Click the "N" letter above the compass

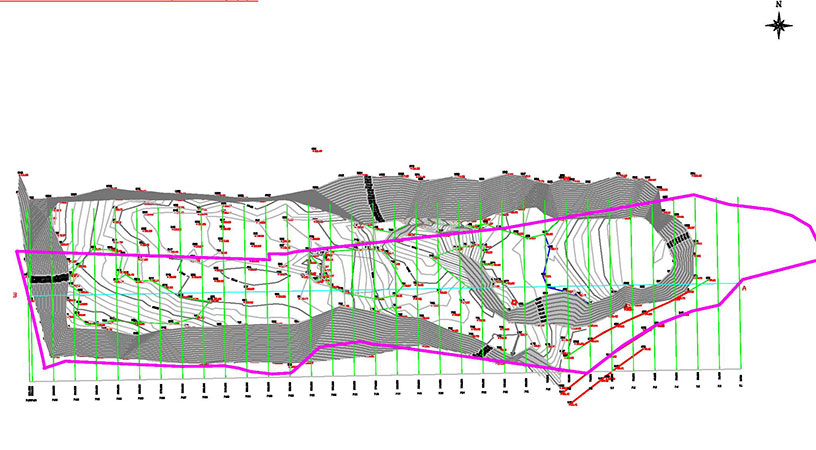click(779, 5)
